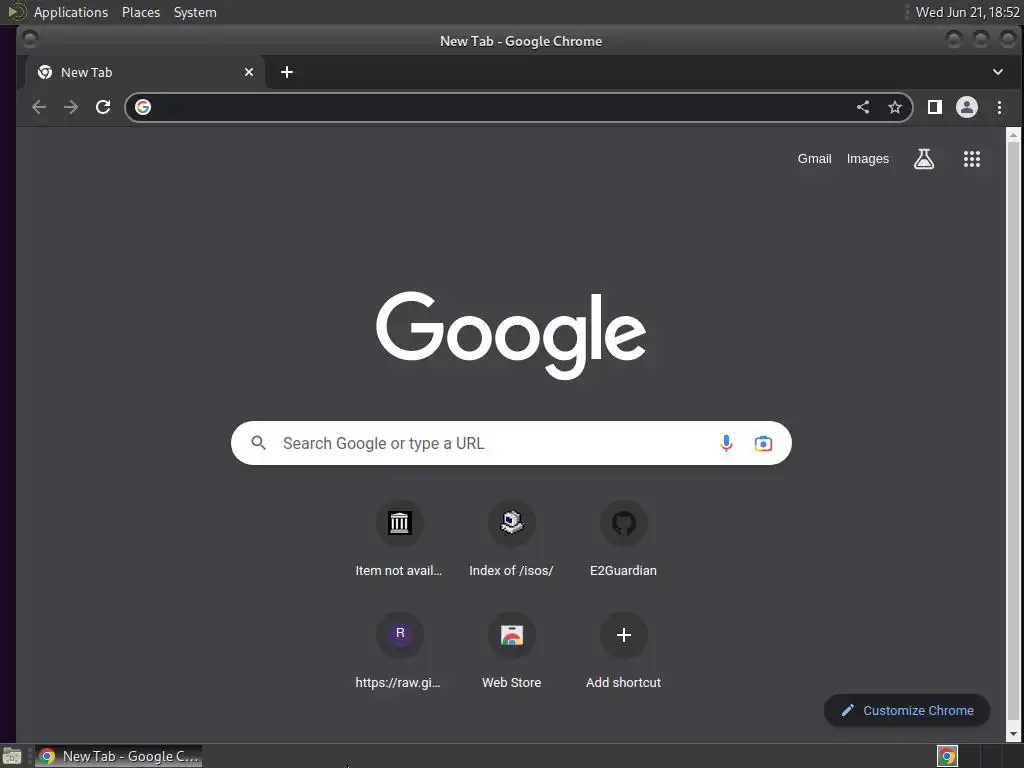Open the Web Store shortcut
This screenshot has height=768, width=1024.
click(511, 652)
